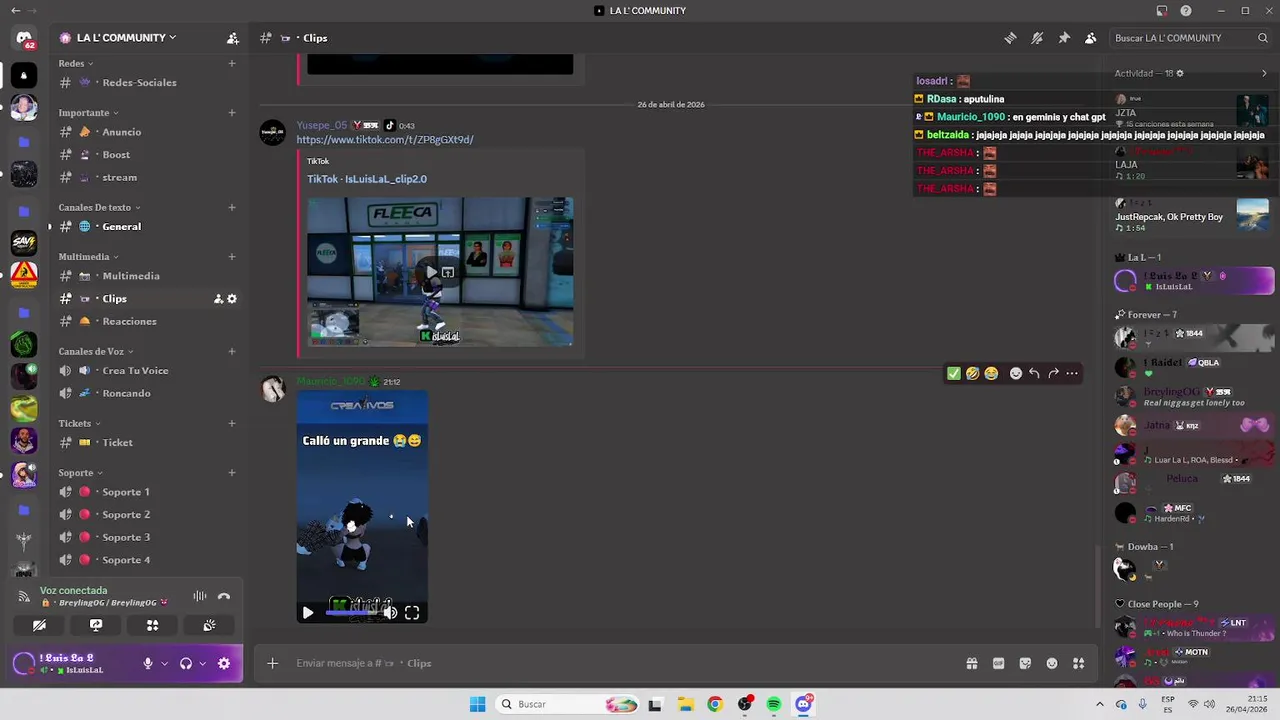Open soundboard button in voice panel
Image resolution: width=1280 pixels, height=720 pixels.
pos(209,625)
